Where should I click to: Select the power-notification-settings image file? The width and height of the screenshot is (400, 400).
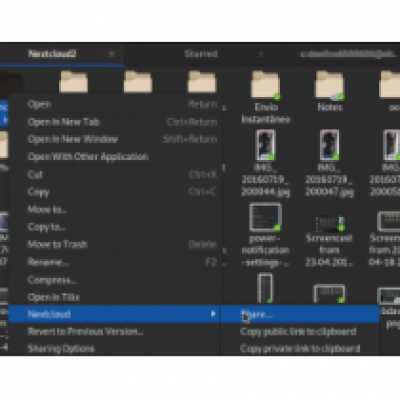(x=266, y=217)
